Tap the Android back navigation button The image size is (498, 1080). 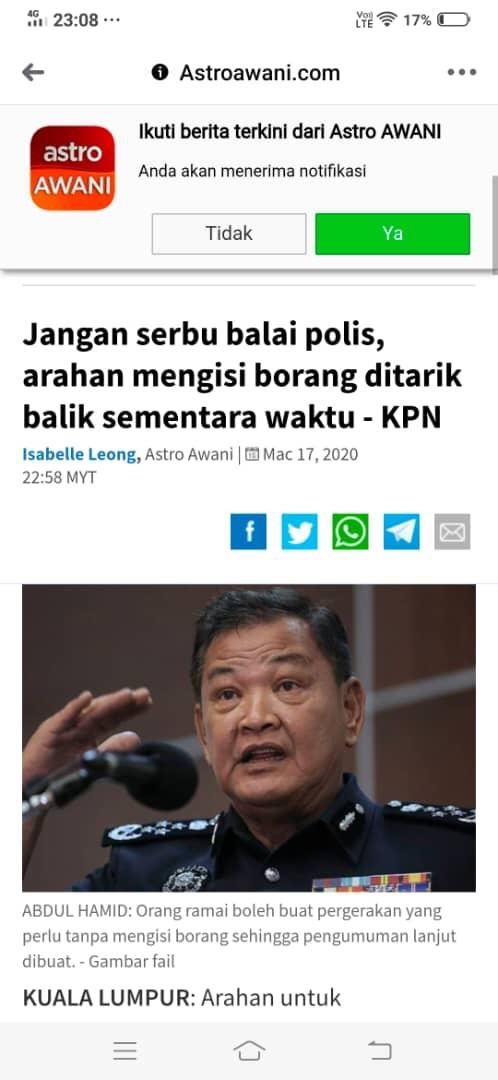(x=380, y=1050)
